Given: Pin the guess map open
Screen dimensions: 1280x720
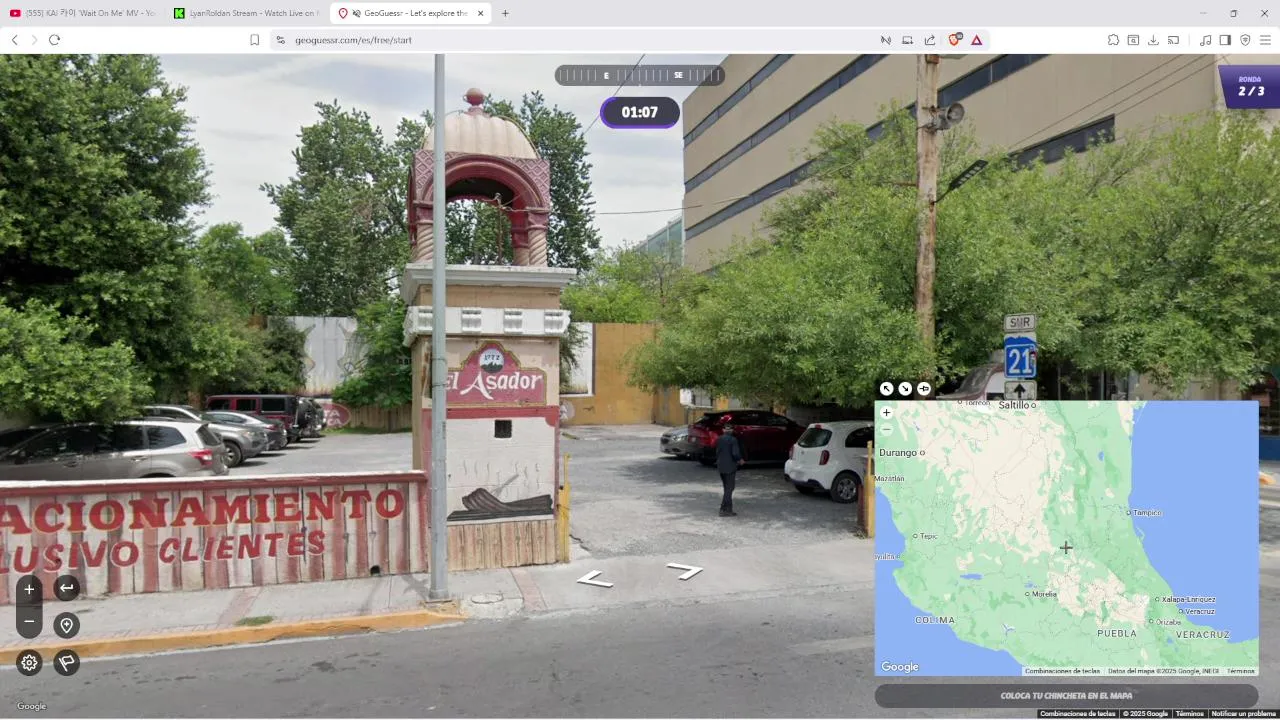Looking at the screenshot, I should 924,389.
